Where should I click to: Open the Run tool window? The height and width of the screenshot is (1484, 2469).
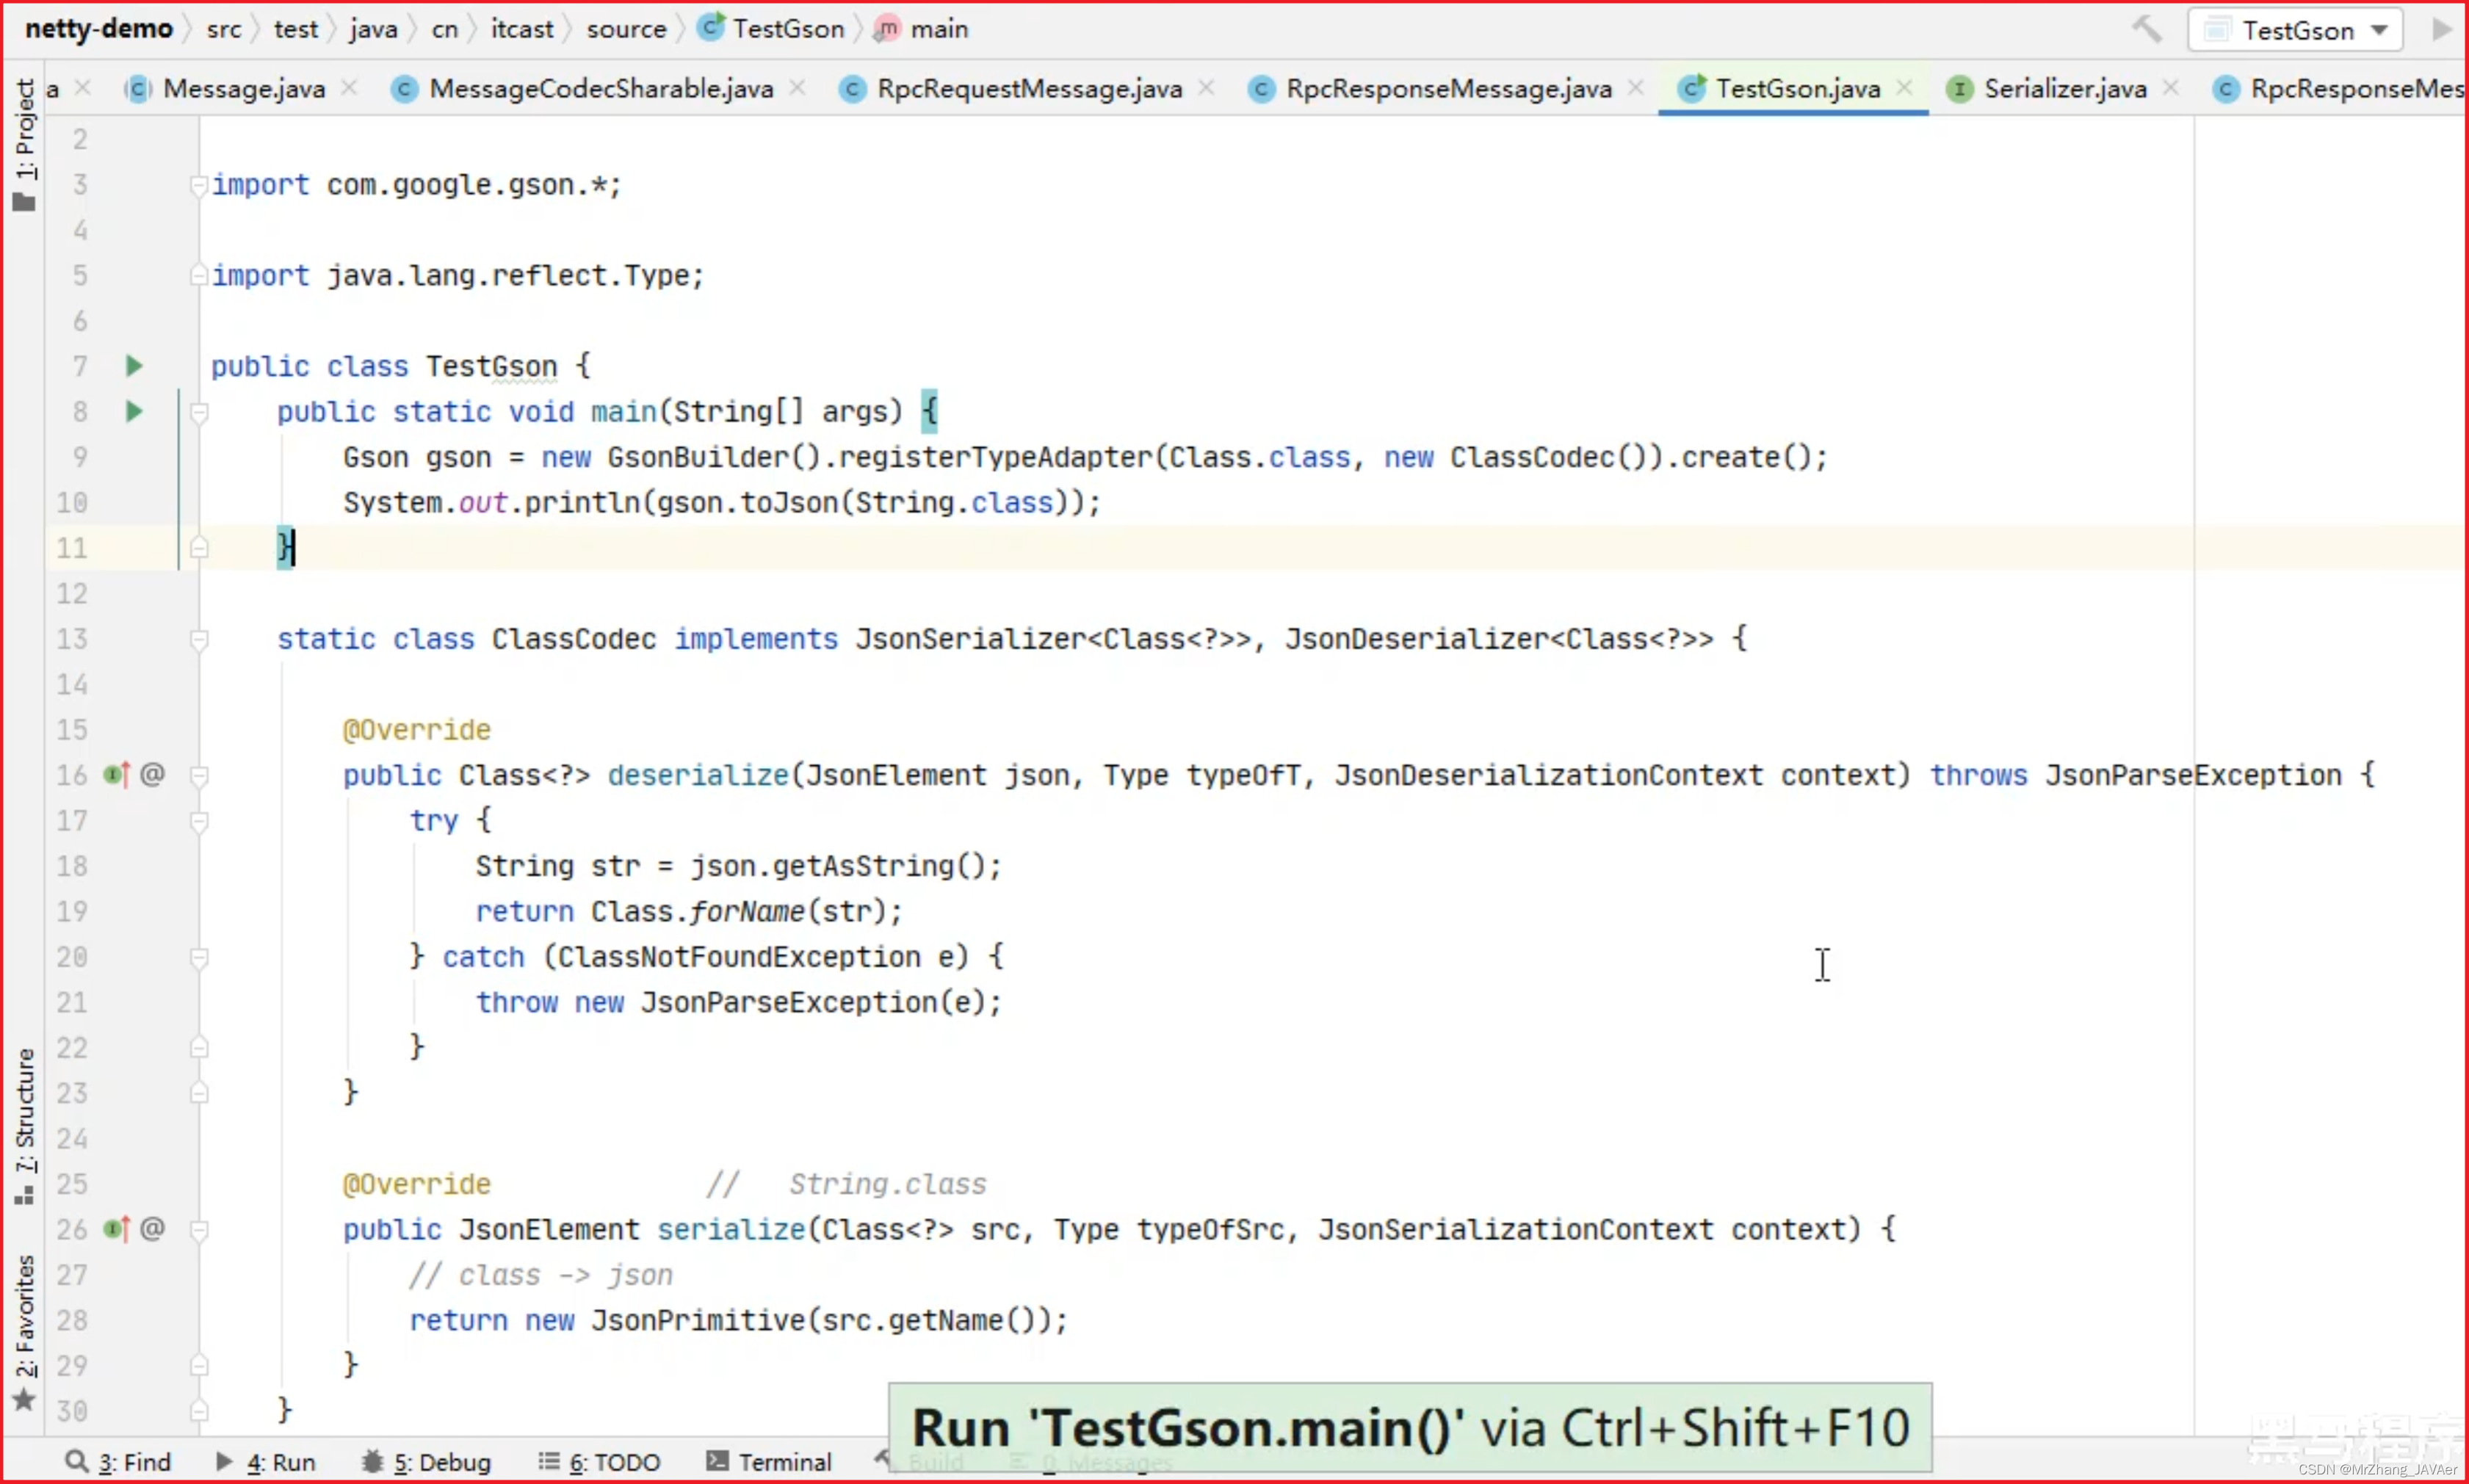(x=266, y=1462)
